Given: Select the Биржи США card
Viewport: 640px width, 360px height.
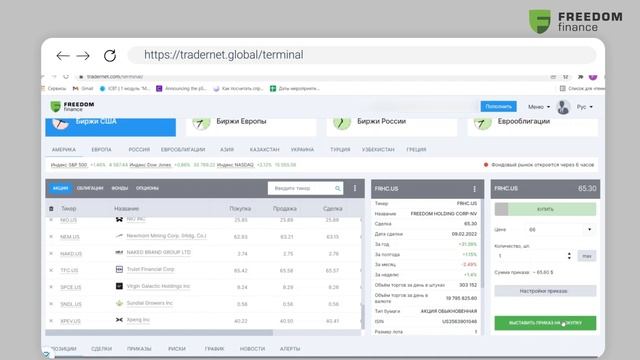Looking at the screenshot, I should 111,127.
